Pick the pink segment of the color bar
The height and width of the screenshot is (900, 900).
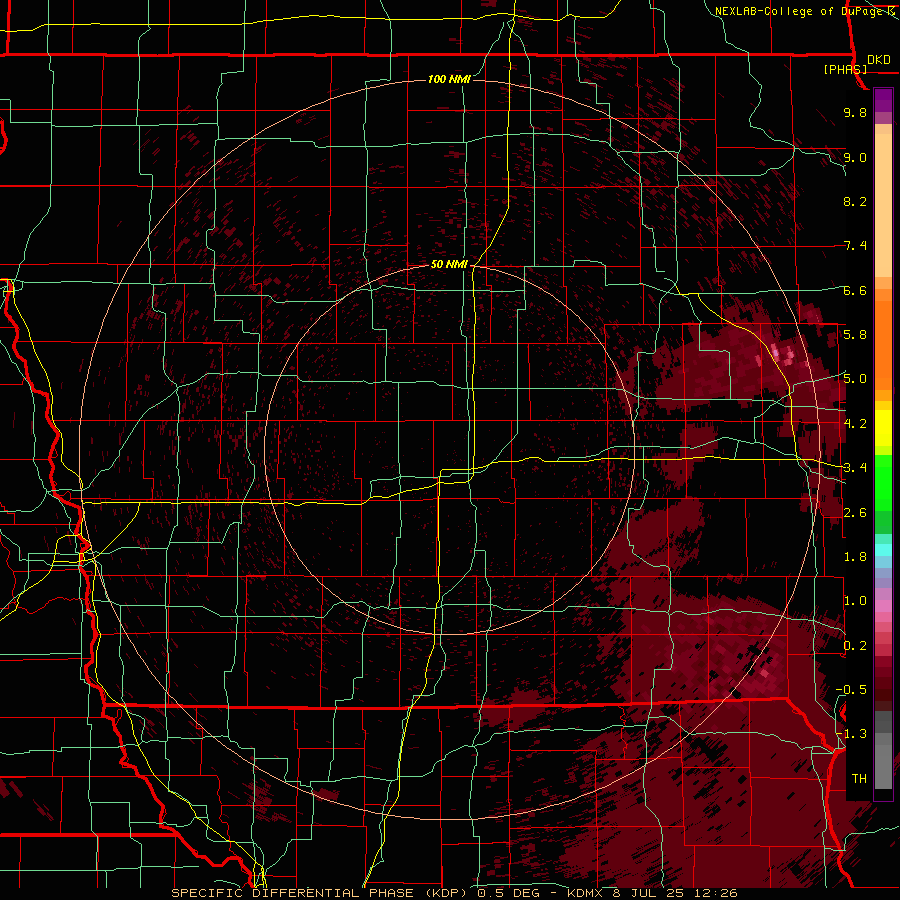pyautogui.click(x=883, y=606)
